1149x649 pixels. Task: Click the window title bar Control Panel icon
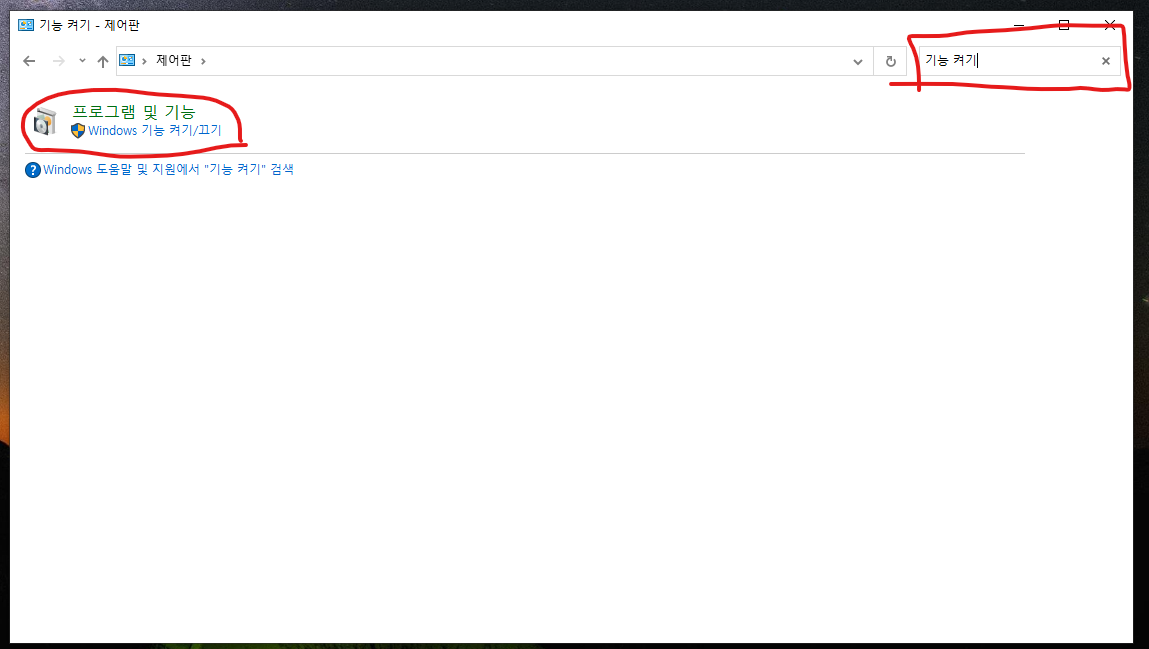coord(26,25)
